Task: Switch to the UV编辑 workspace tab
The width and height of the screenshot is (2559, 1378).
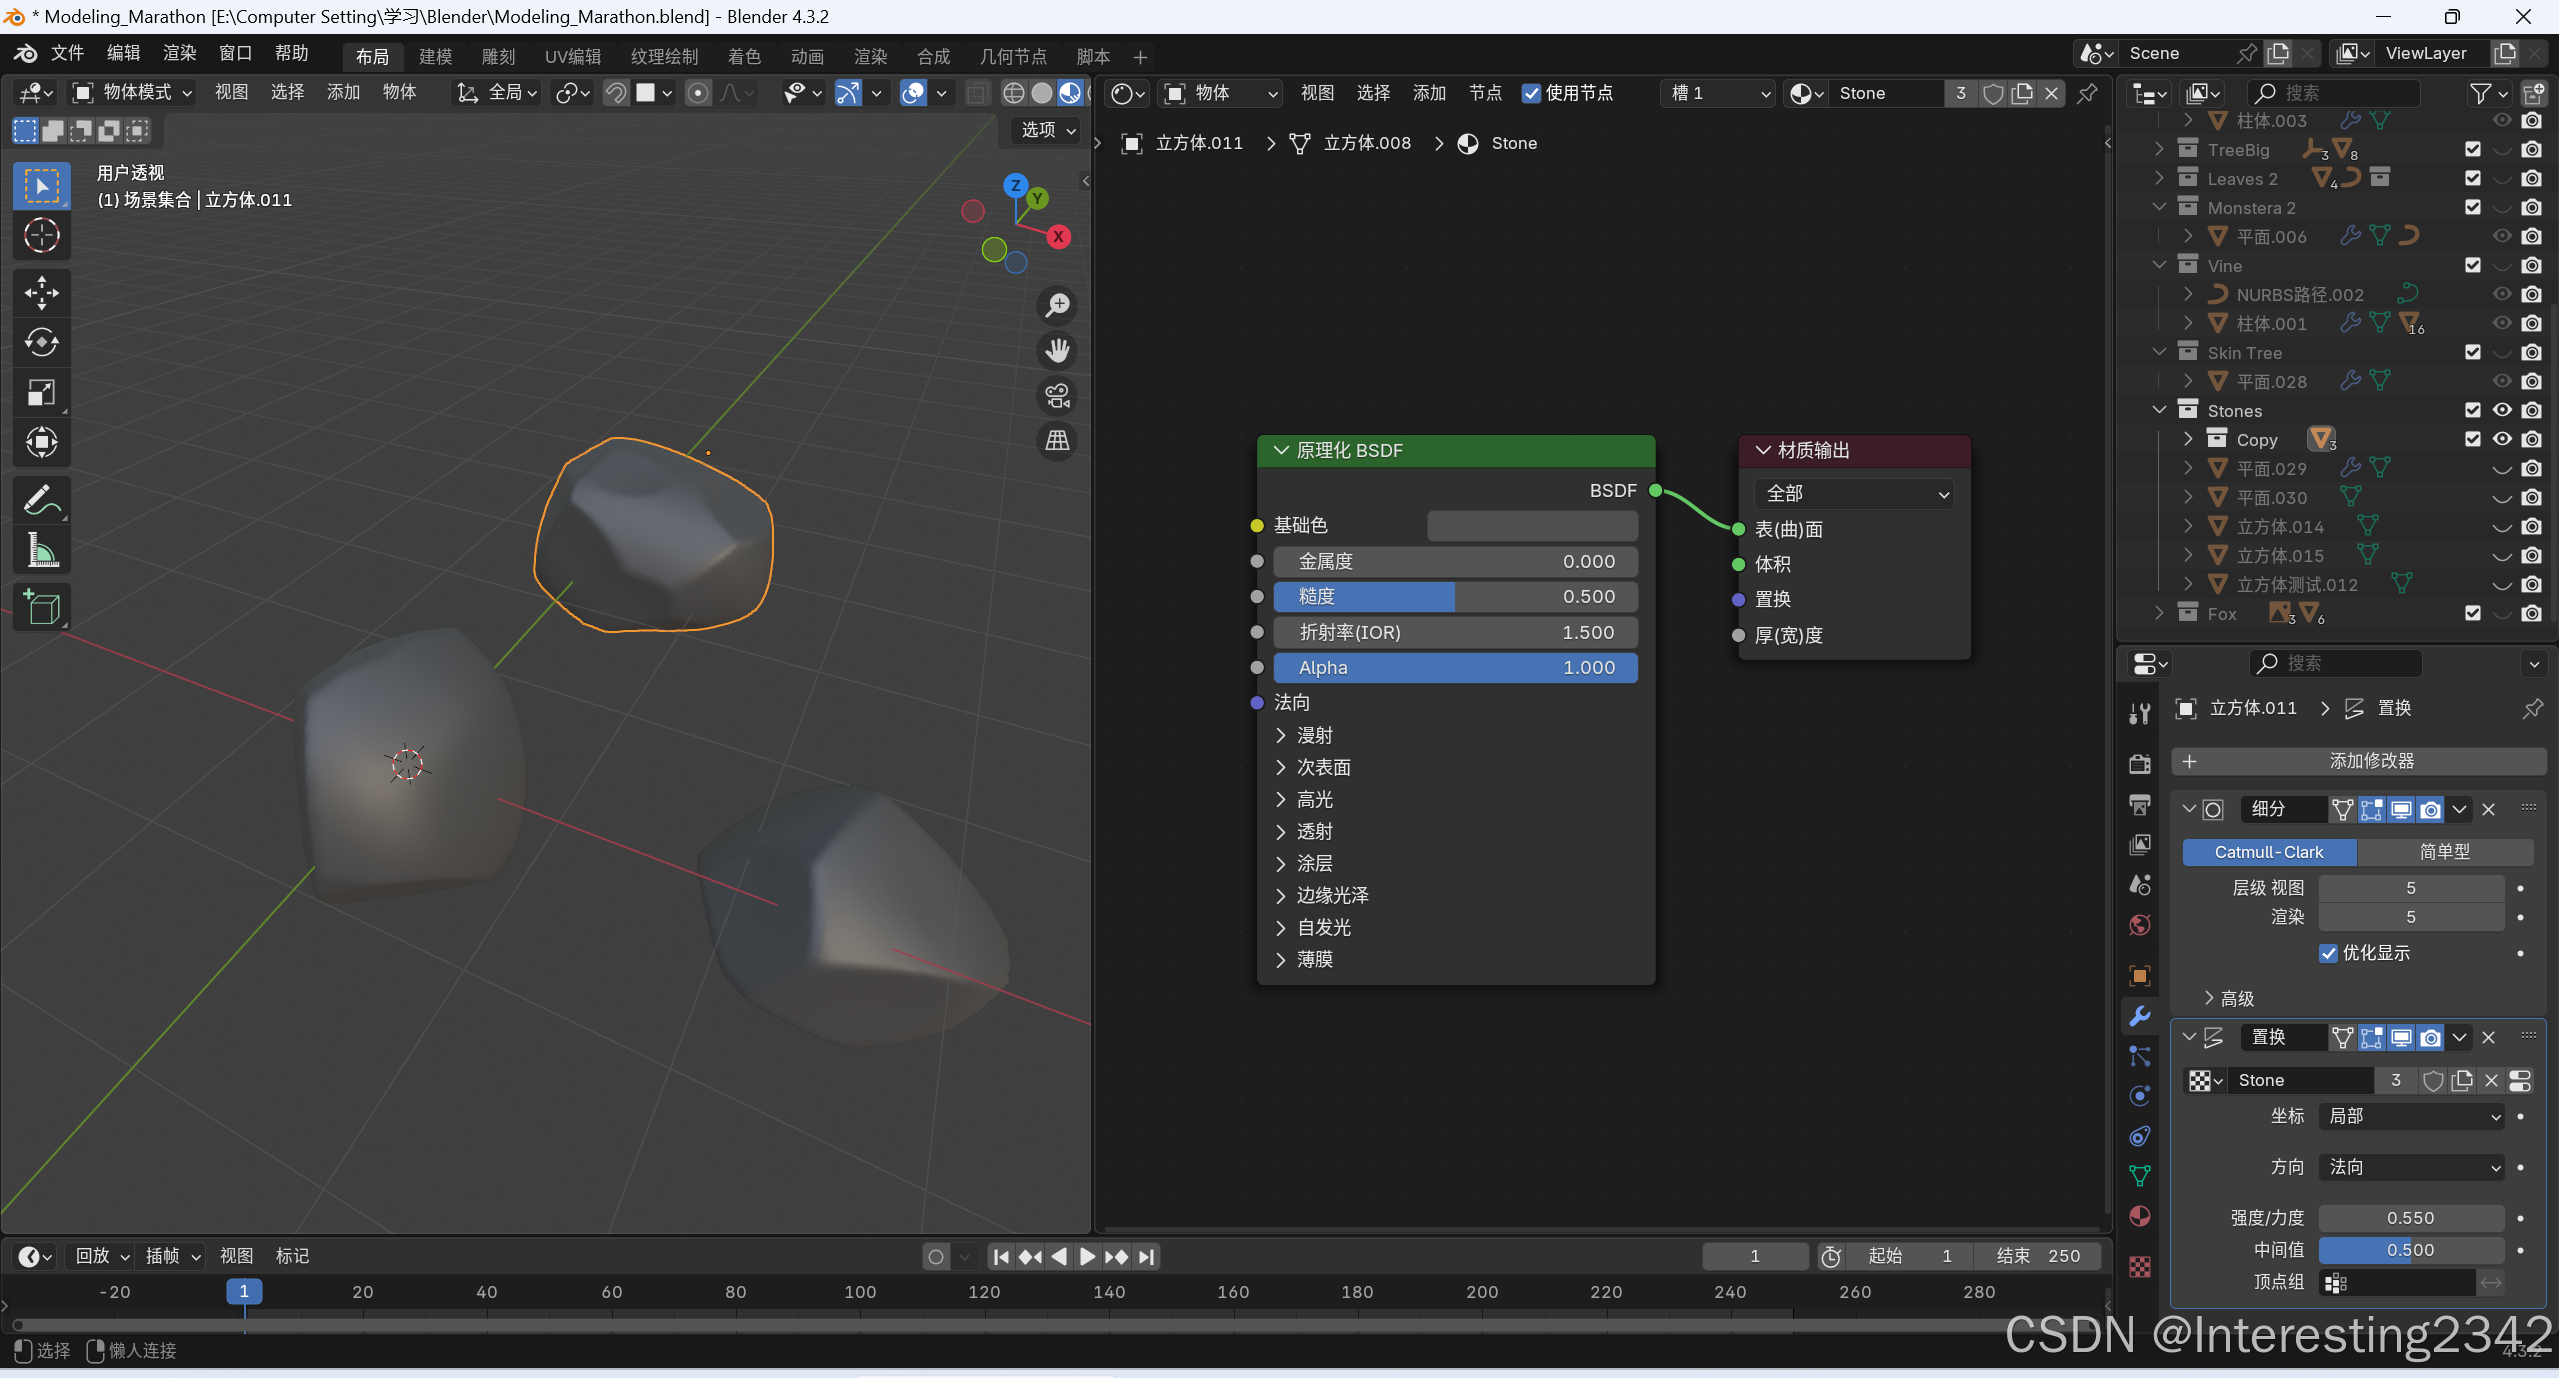Action: (x=572, y=57)
